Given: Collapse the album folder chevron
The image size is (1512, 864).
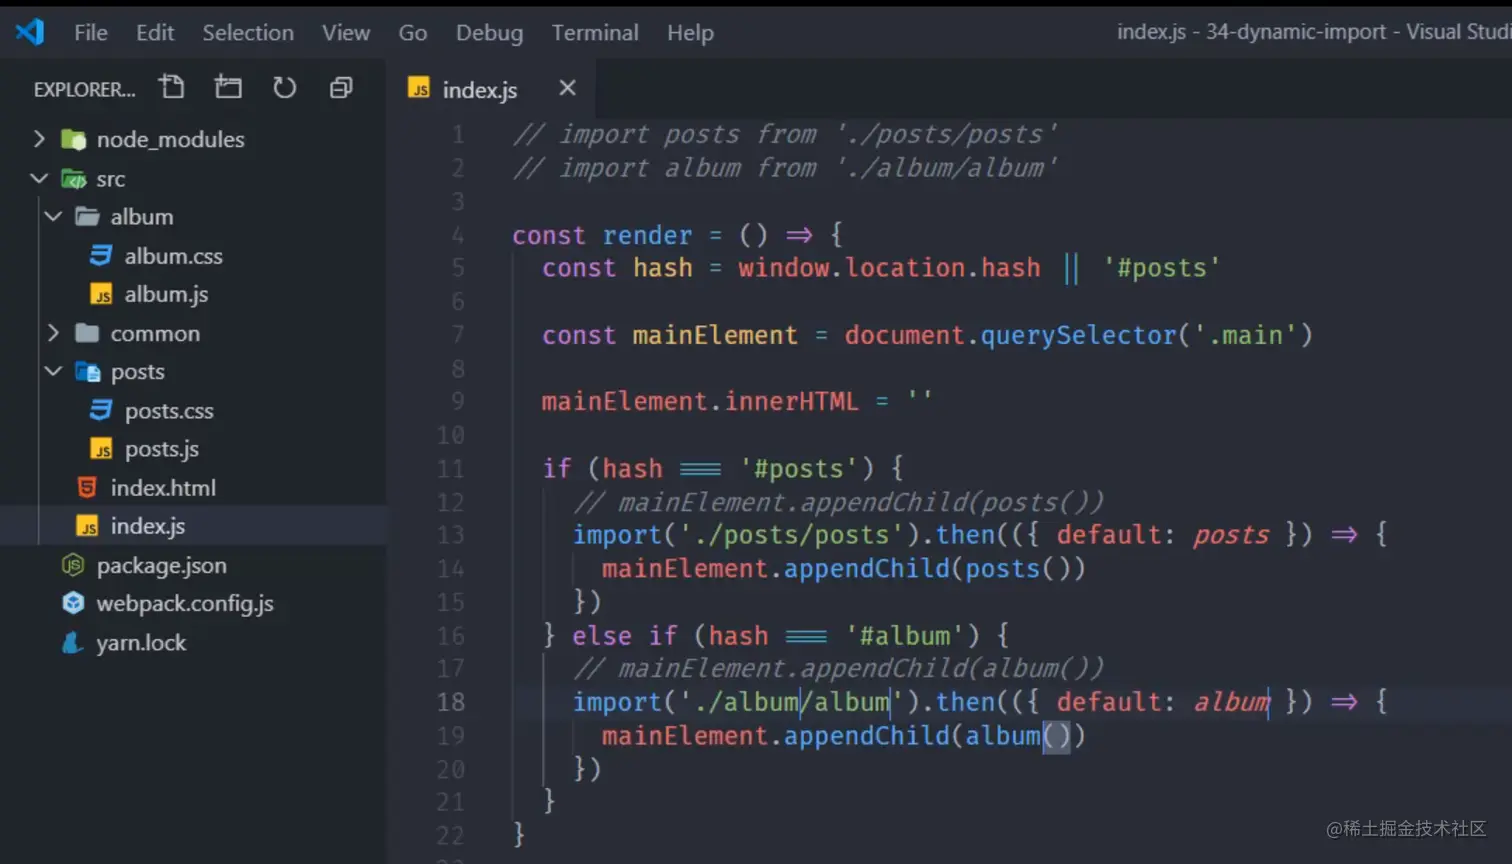Looking at the screenshot, I should [53, 217].
